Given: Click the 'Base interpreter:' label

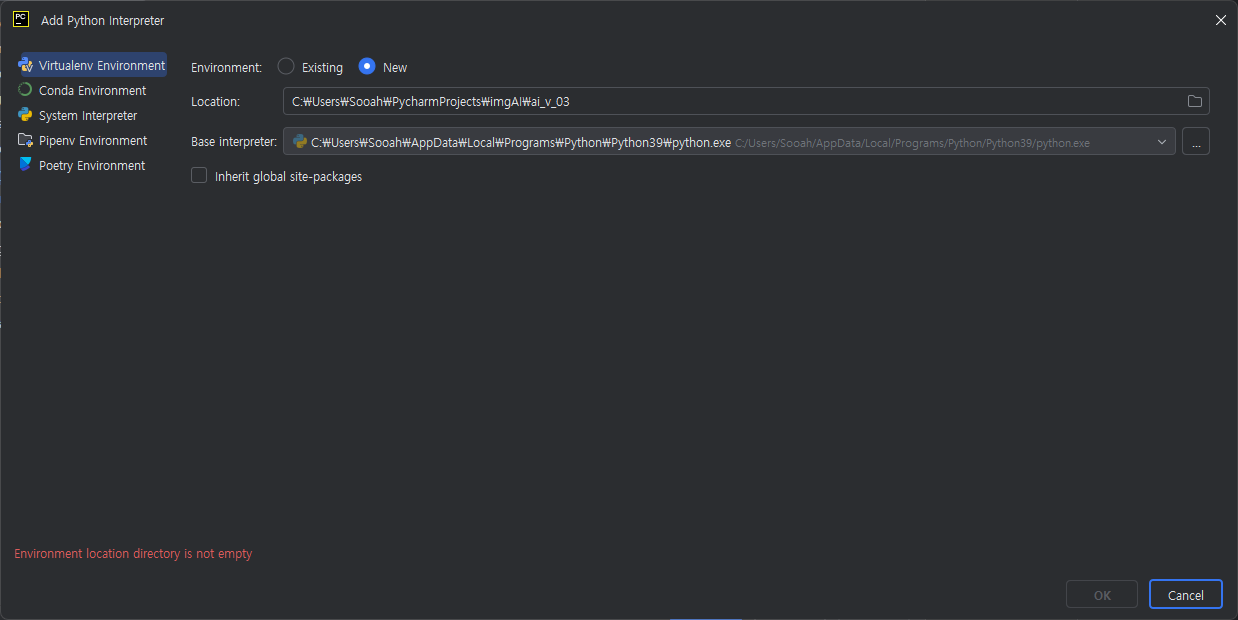Looking at the screenshot, I should pyautogui.click(x=234, y=142).
